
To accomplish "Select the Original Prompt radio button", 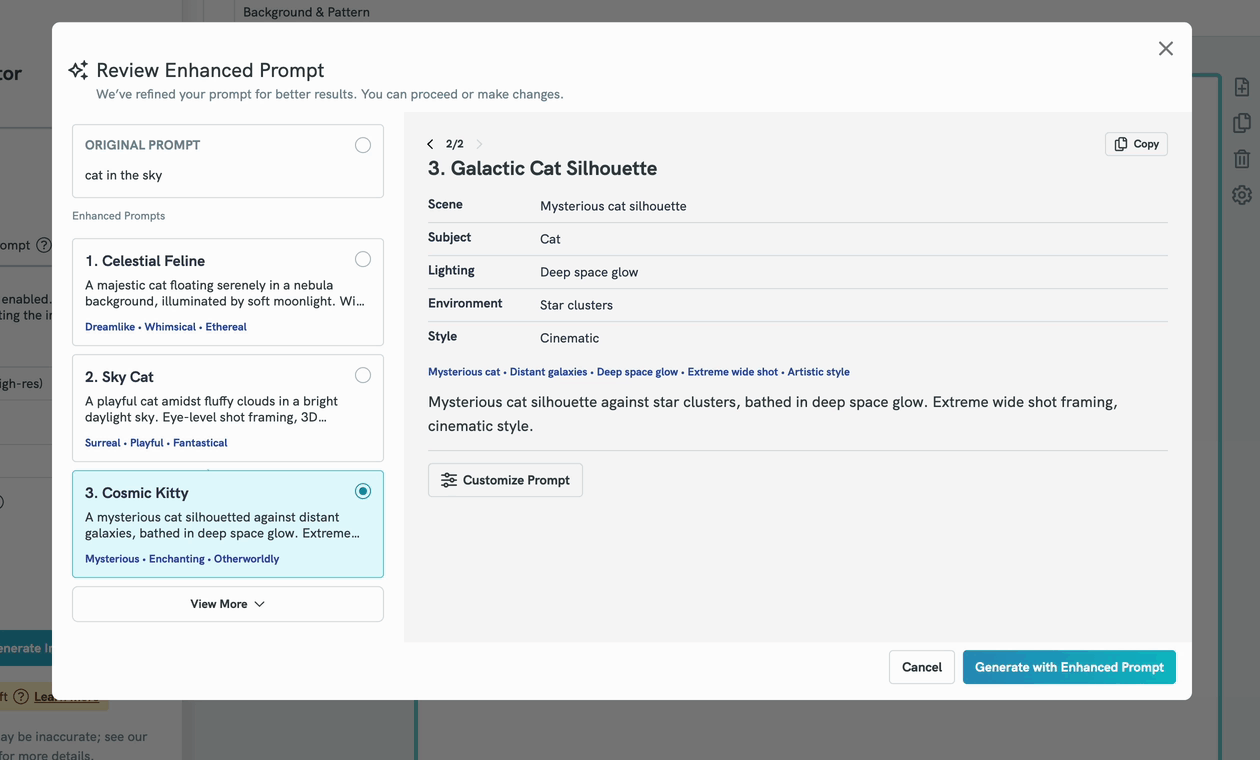I will (x=363, y=145).
